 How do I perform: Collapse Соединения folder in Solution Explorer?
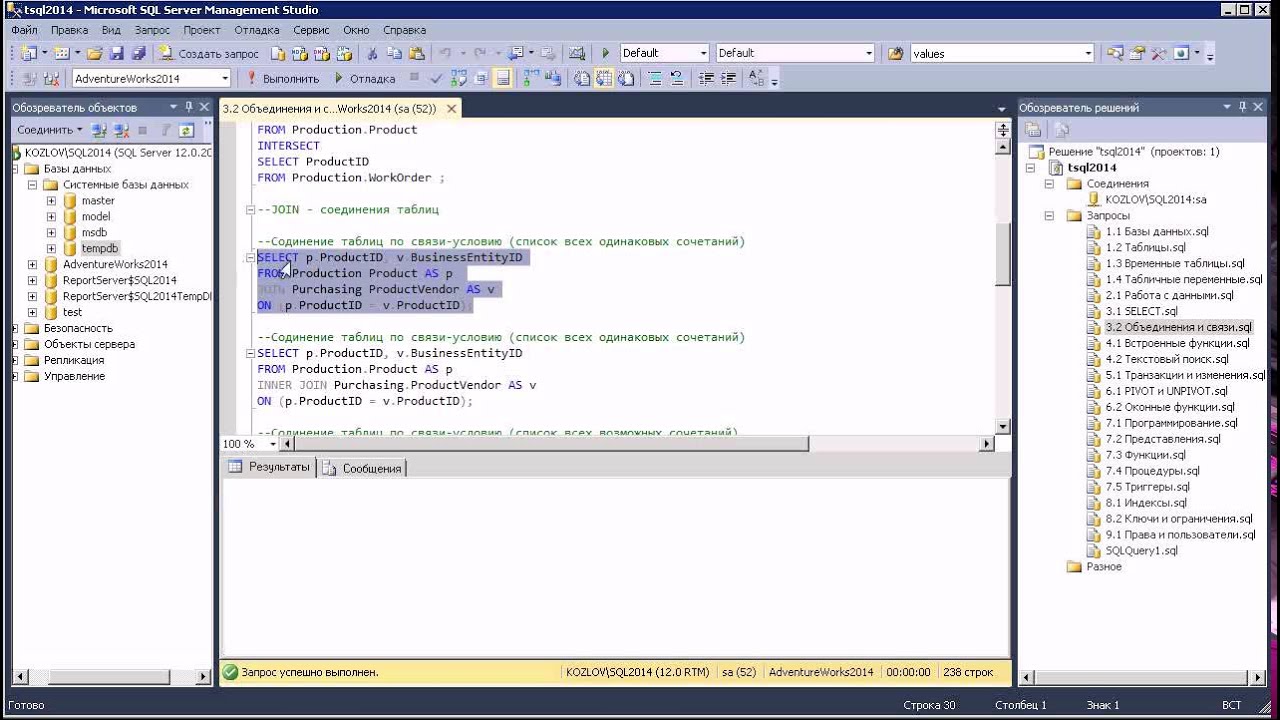coord(1050,184)
